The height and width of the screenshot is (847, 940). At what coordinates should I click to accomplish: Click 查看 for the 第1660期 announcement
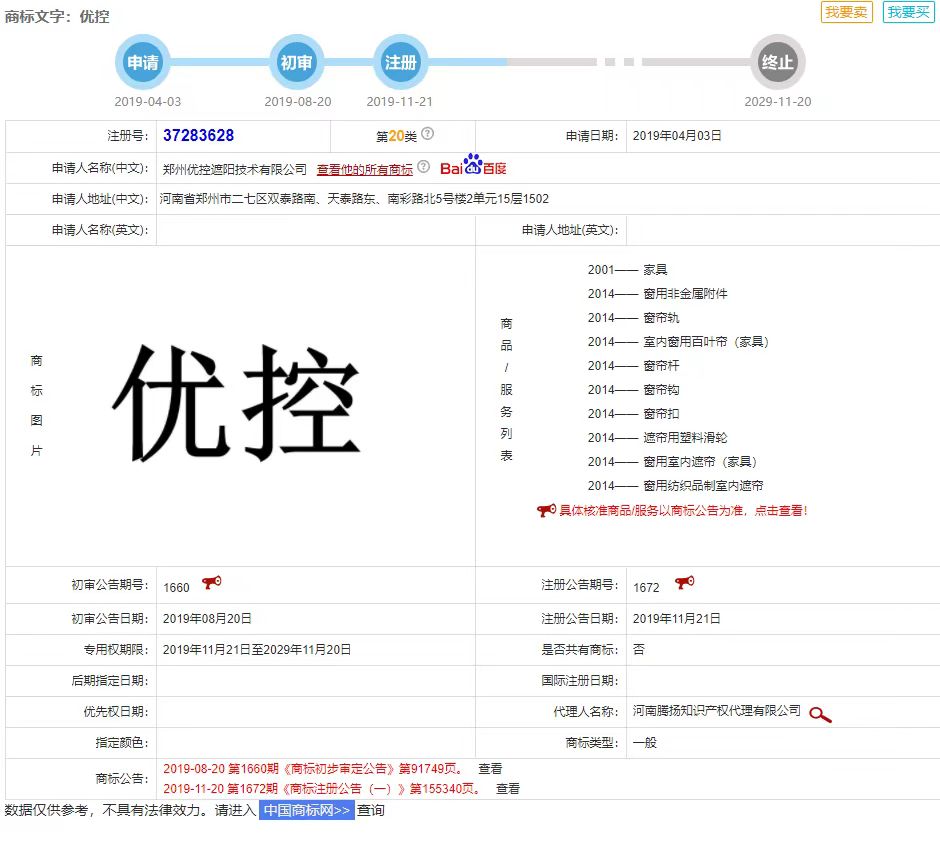click(x=490, y=768)
